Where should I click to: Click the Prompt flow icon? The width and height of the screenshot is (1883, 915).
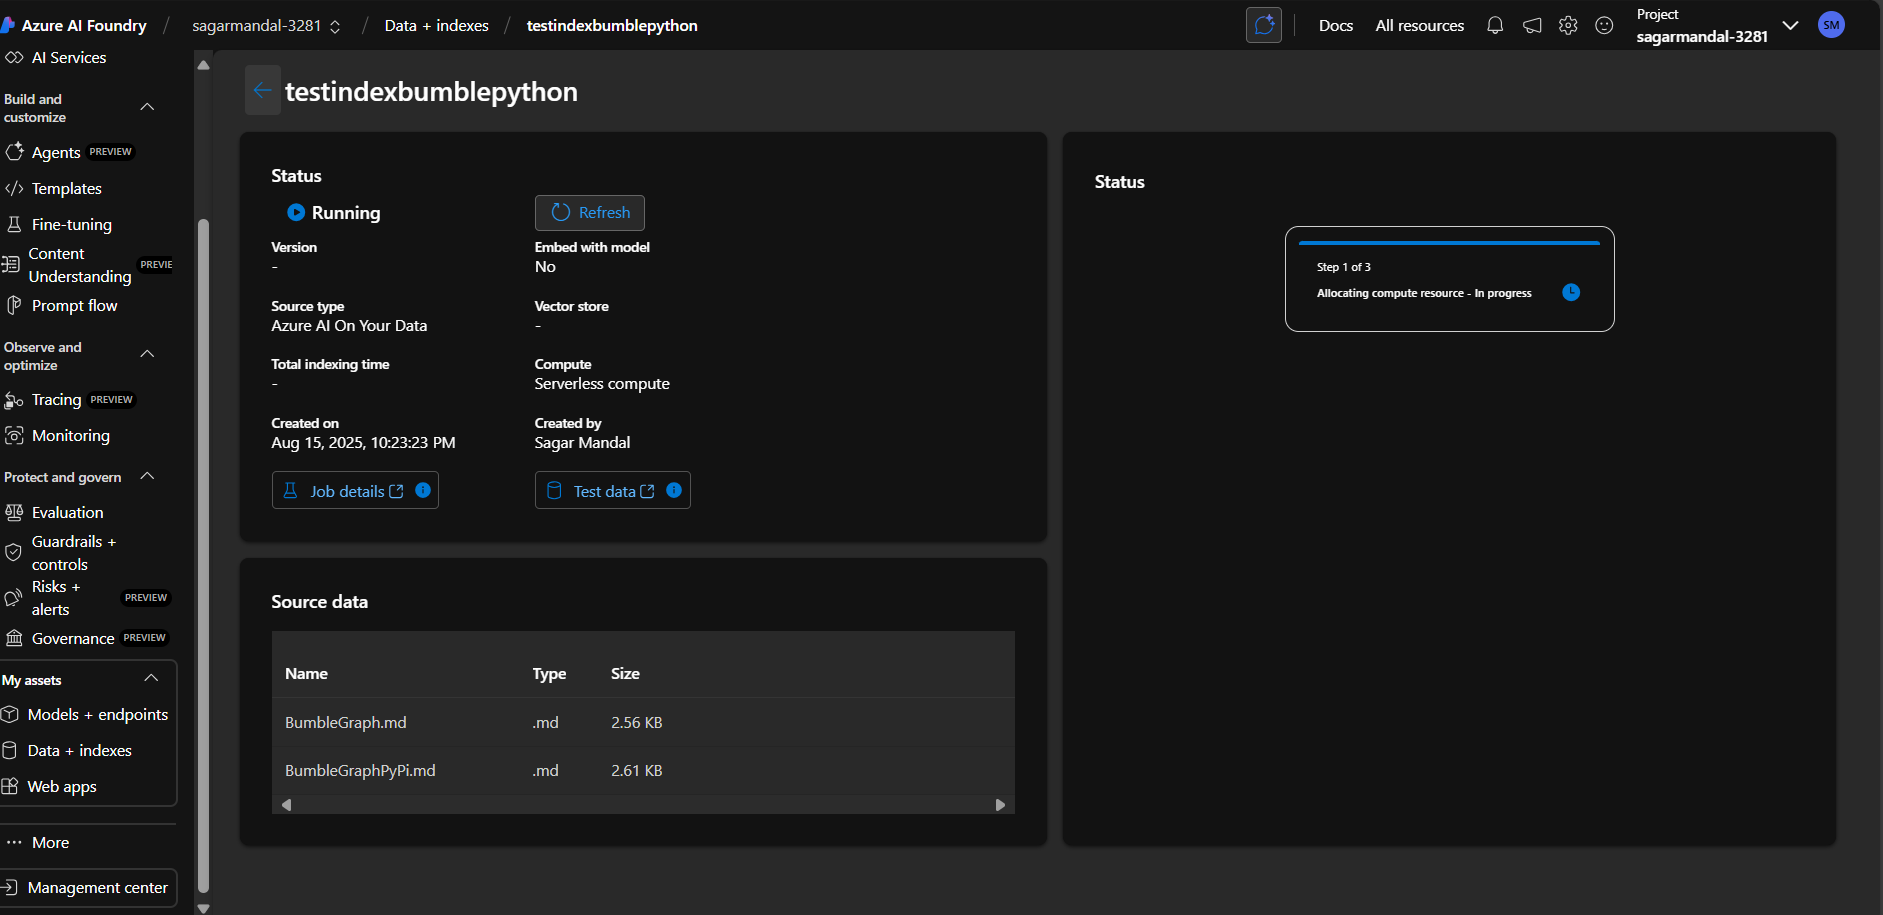tap(14, 305)
